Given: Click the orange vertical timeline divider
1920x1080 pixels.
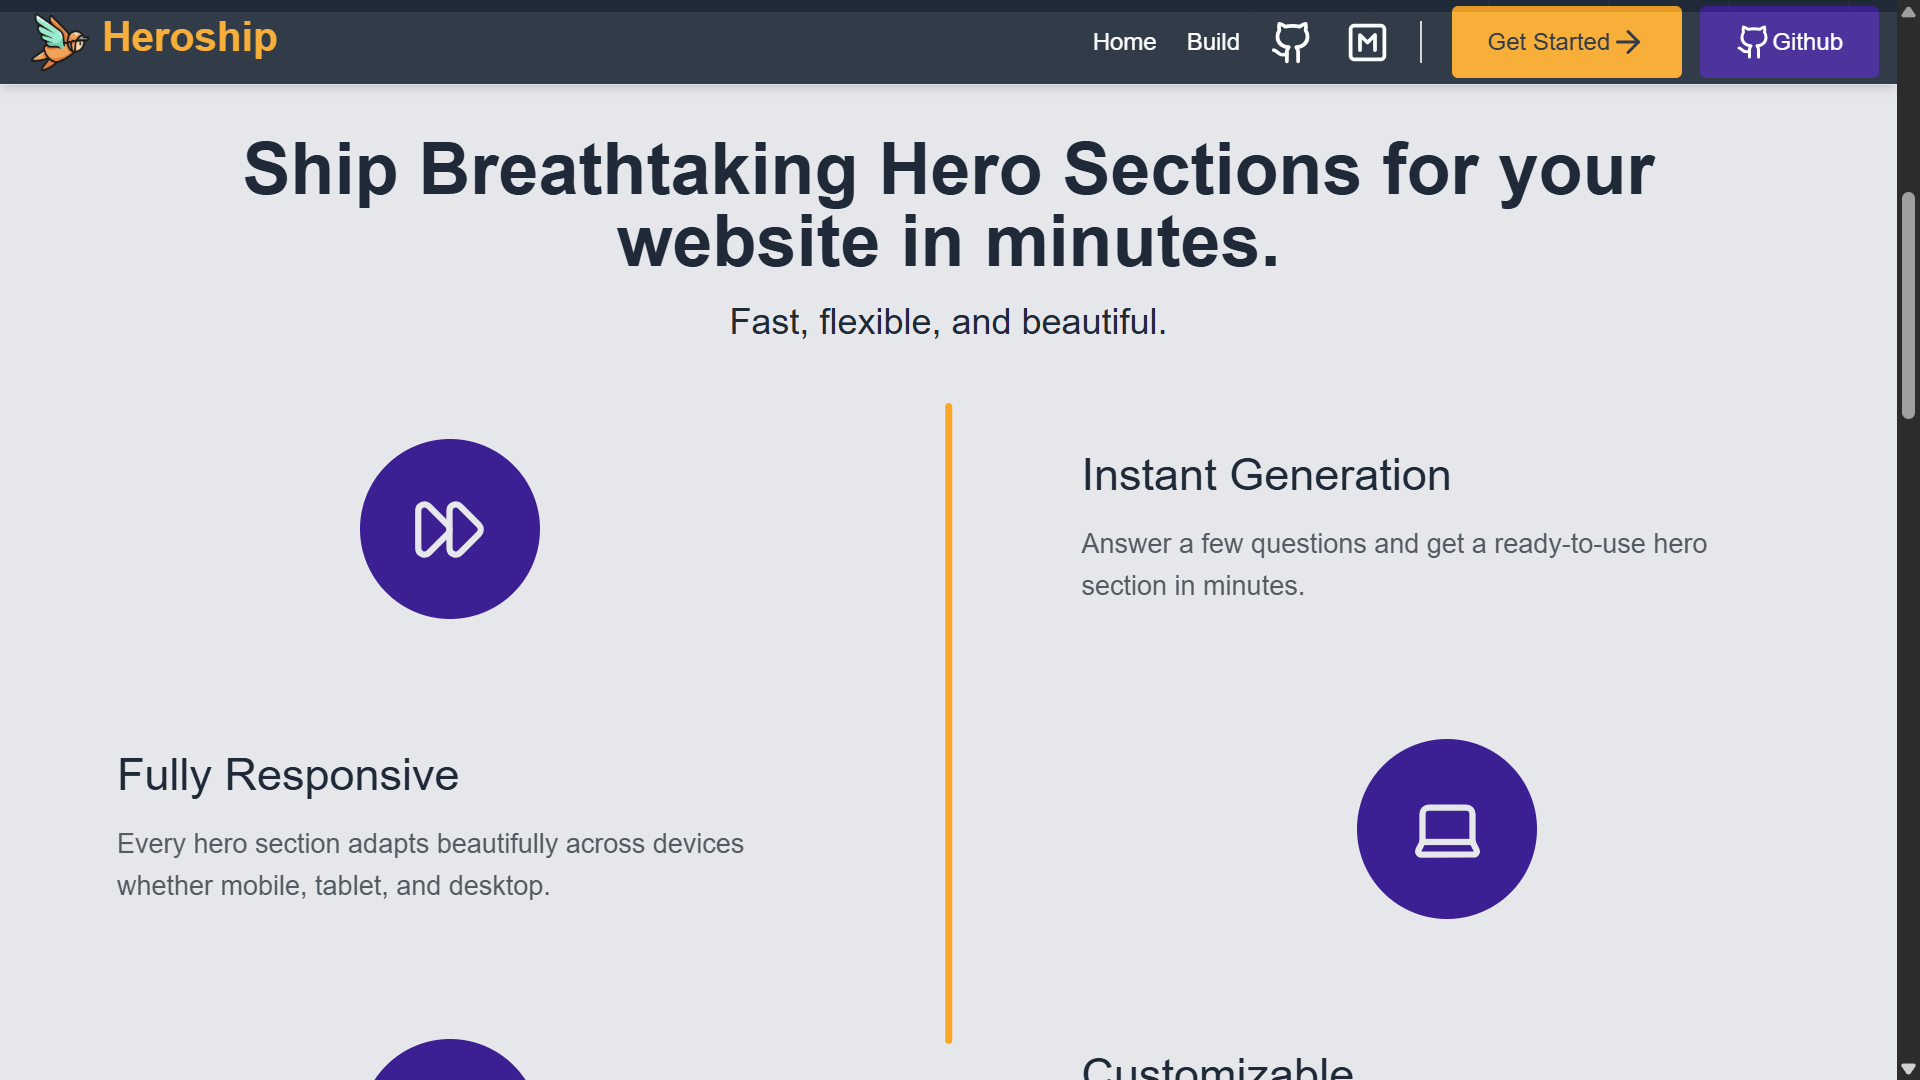Looking at the screenshot, I should click(948, 720).
